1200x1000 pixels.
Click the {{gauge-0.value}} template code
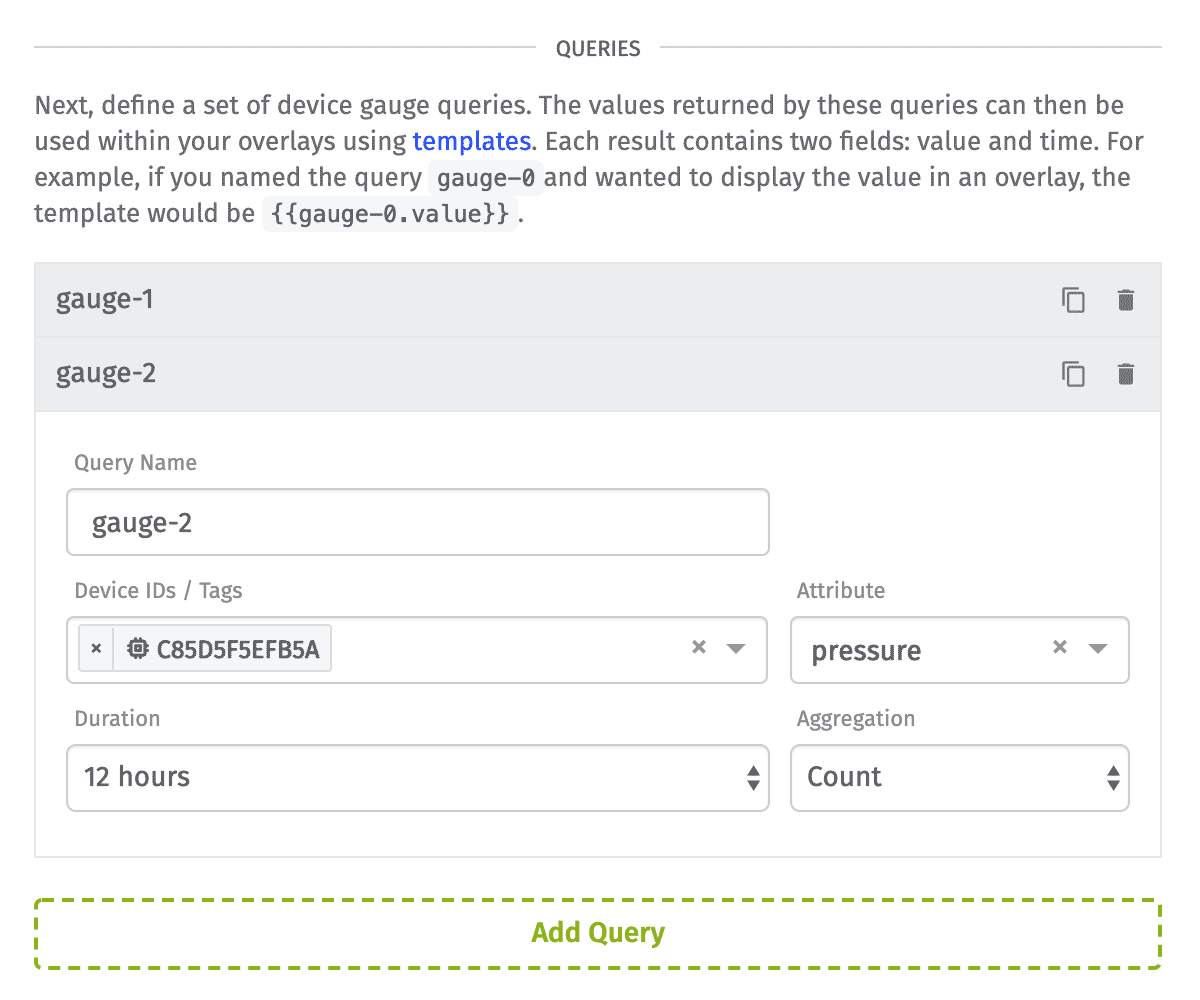[x=390, y=214]
